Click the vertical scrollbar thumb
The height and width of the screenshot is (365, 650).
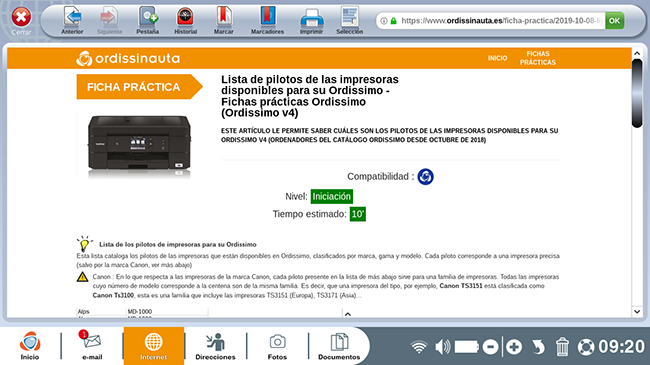click(637, 93)
